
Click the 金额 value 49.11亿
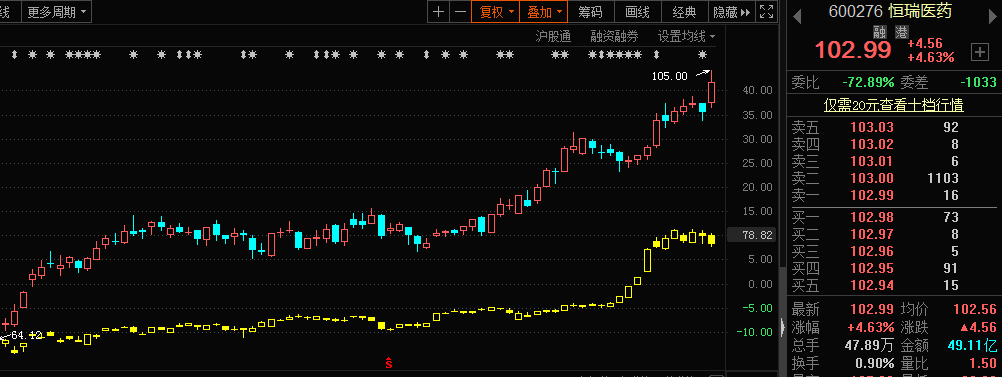(973, 346)
